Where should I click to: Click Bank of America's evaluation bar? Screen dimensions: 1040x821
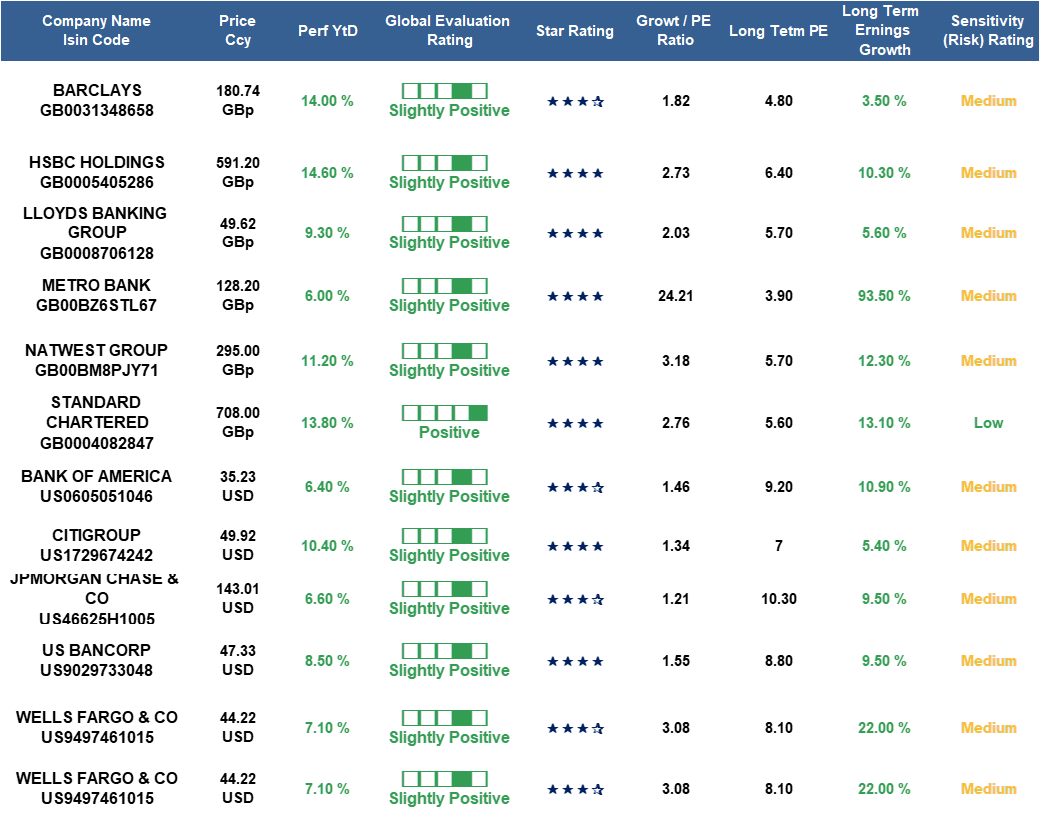(444, 477)
